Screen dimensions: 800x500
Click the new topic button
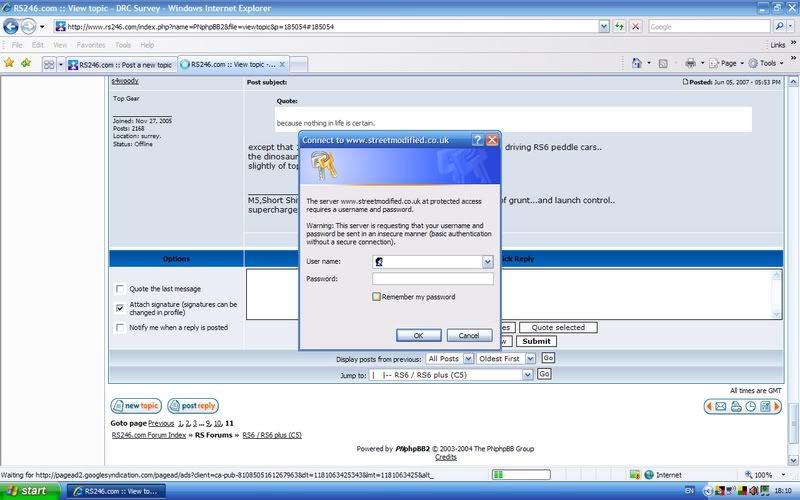click(x=136, y=406)
